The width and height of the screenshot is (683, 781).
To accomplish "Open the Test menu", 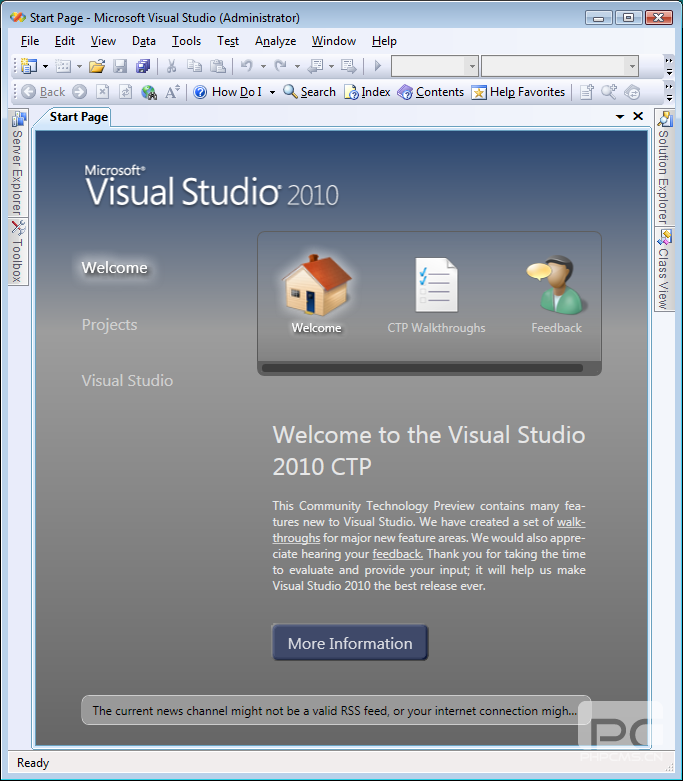I will point(228,41).
